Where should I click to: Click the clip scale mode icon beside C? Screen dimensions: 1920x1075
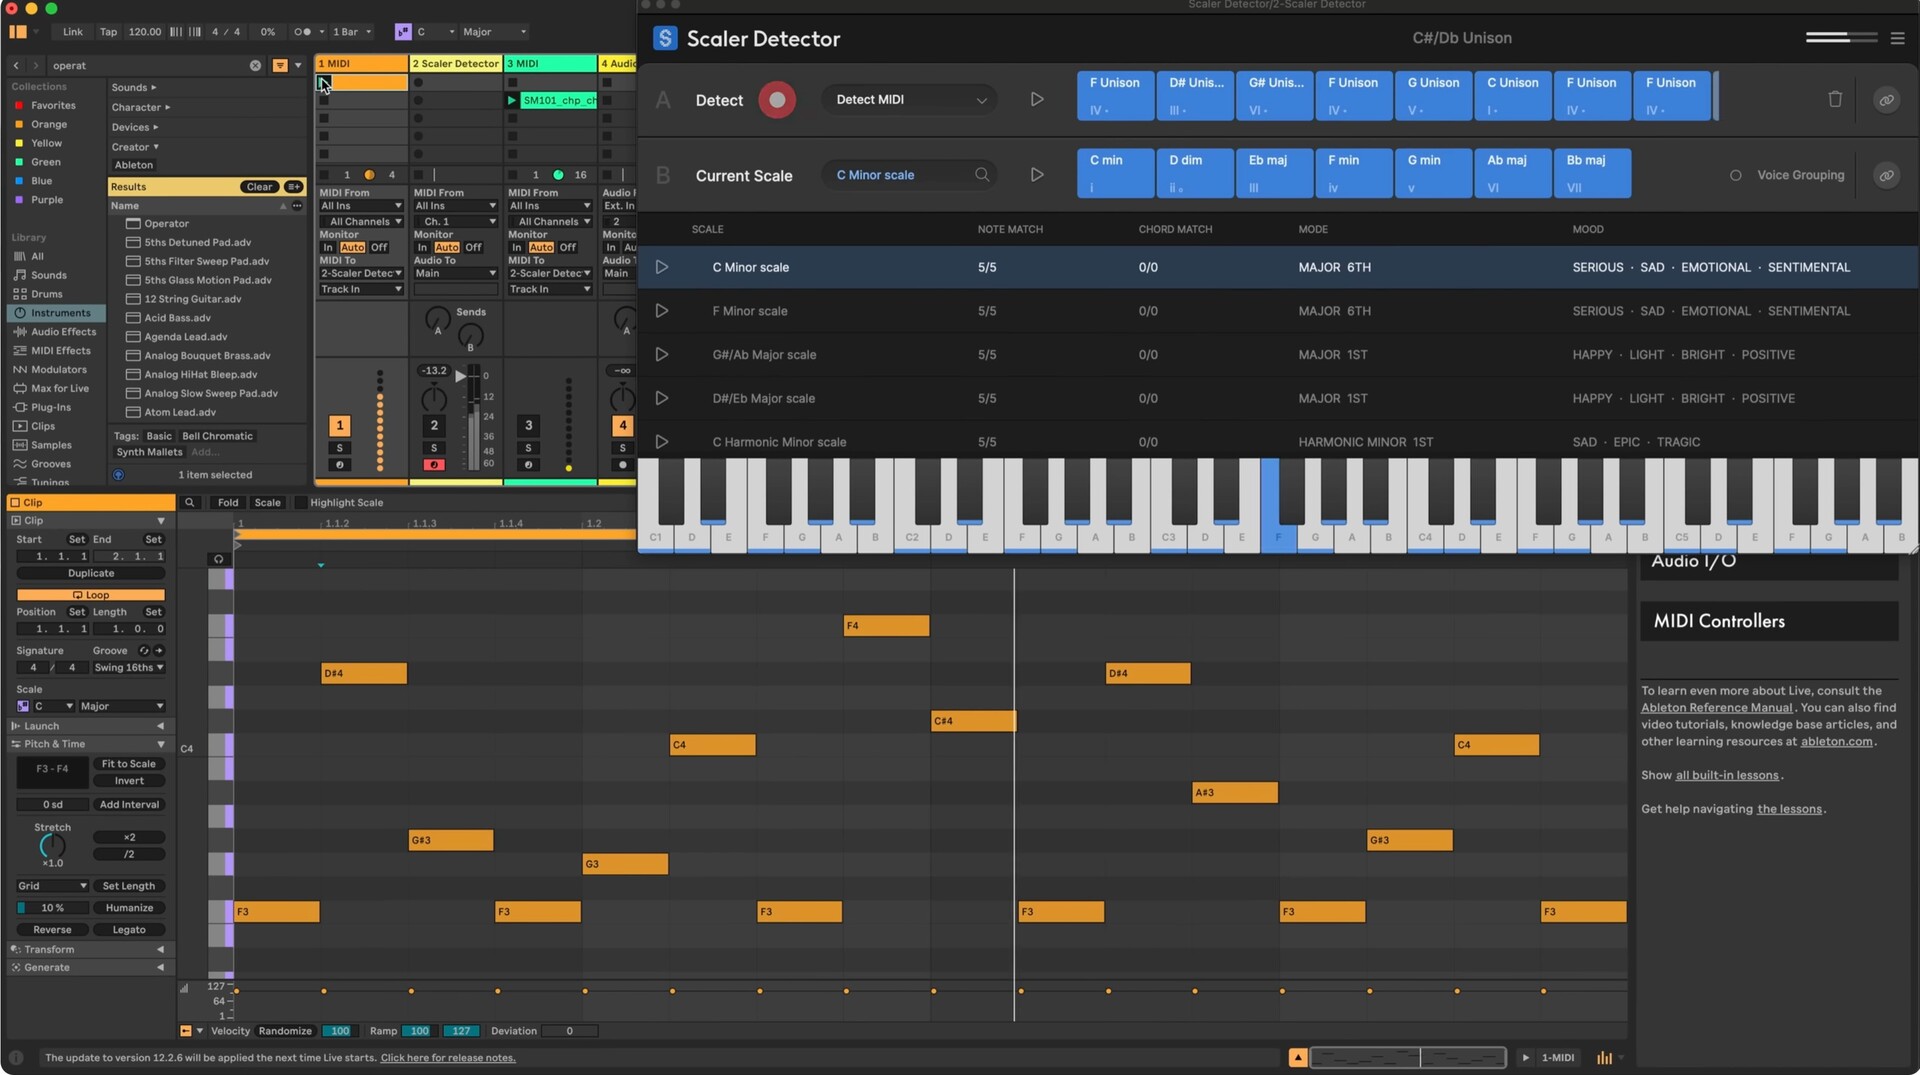tap(23, 706)
